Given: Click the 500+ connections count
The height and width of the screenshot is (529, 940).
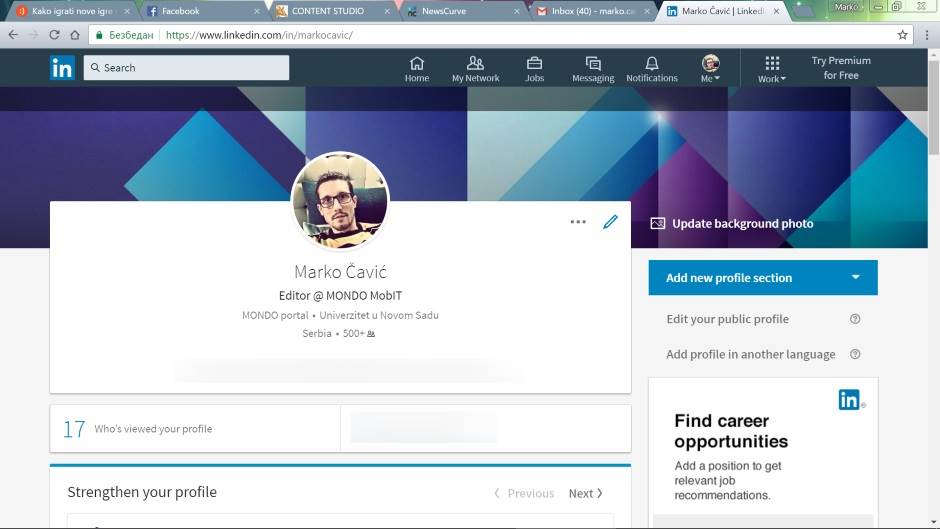Looking at the screenshot, I should (x=358, y=333).
